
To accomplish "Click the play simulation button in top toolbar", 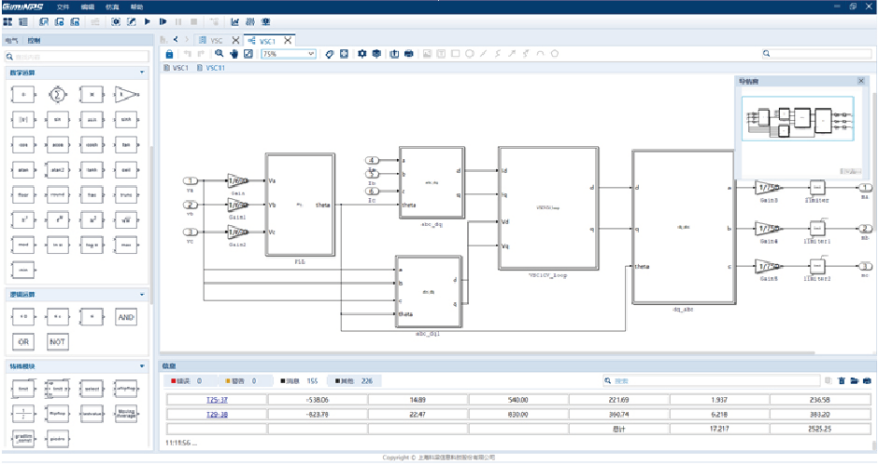I will [148, 21].
